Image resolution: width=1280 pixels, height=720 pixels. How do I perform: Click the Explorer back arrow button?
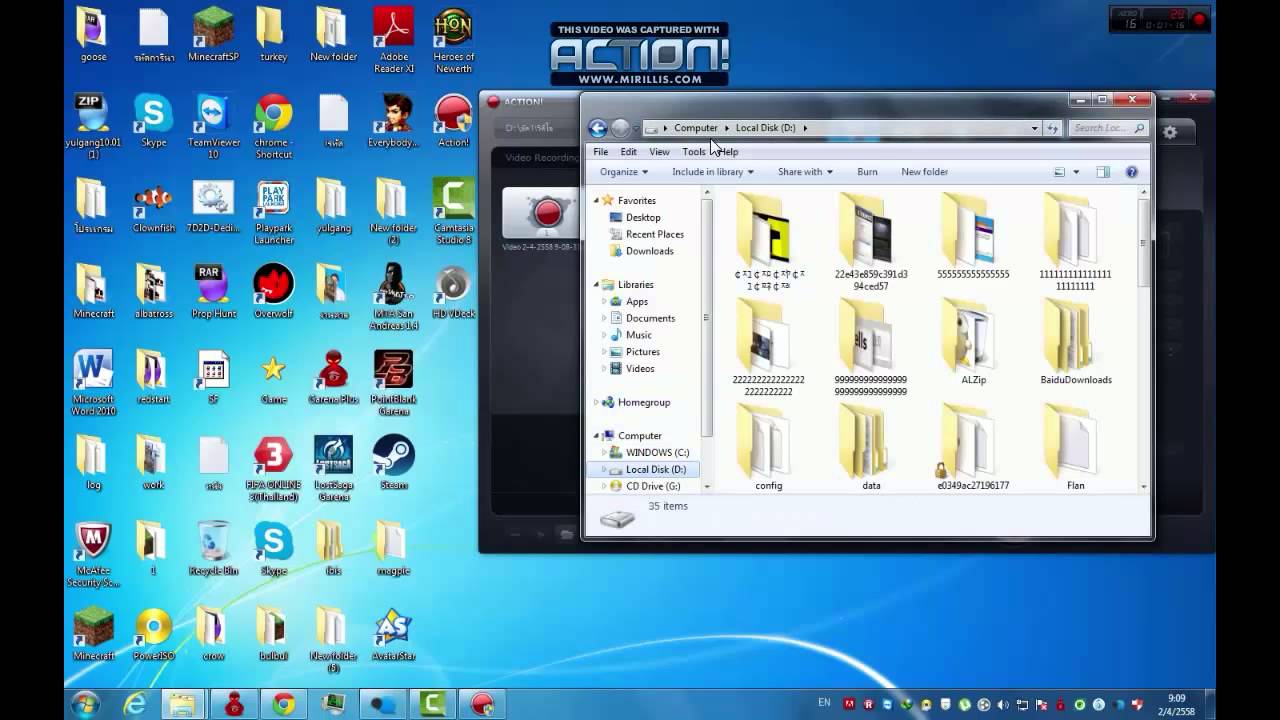click(598, 128)
